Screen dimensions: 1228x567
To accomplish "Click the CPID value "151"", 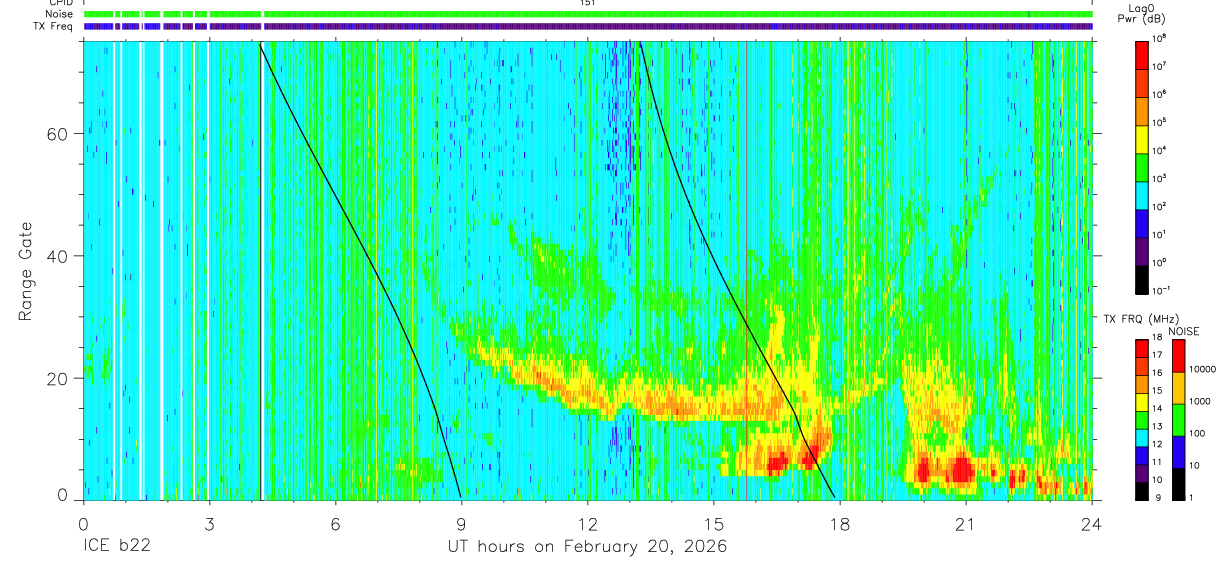I will [x=588, y=3].
